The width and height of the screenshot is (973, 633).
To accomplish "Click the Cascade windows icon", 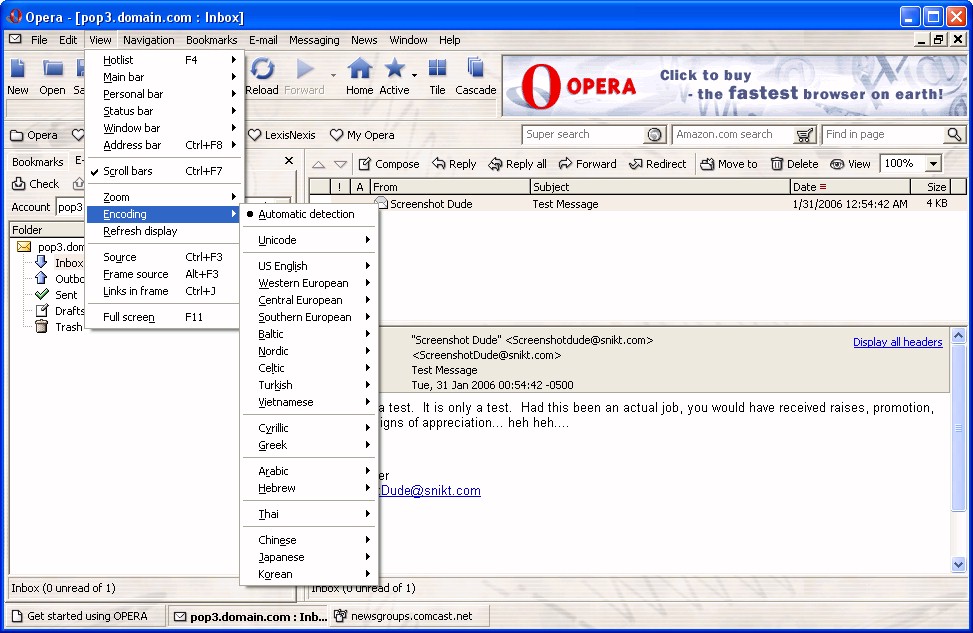I will pyautogui.click(x=475, y=70).
